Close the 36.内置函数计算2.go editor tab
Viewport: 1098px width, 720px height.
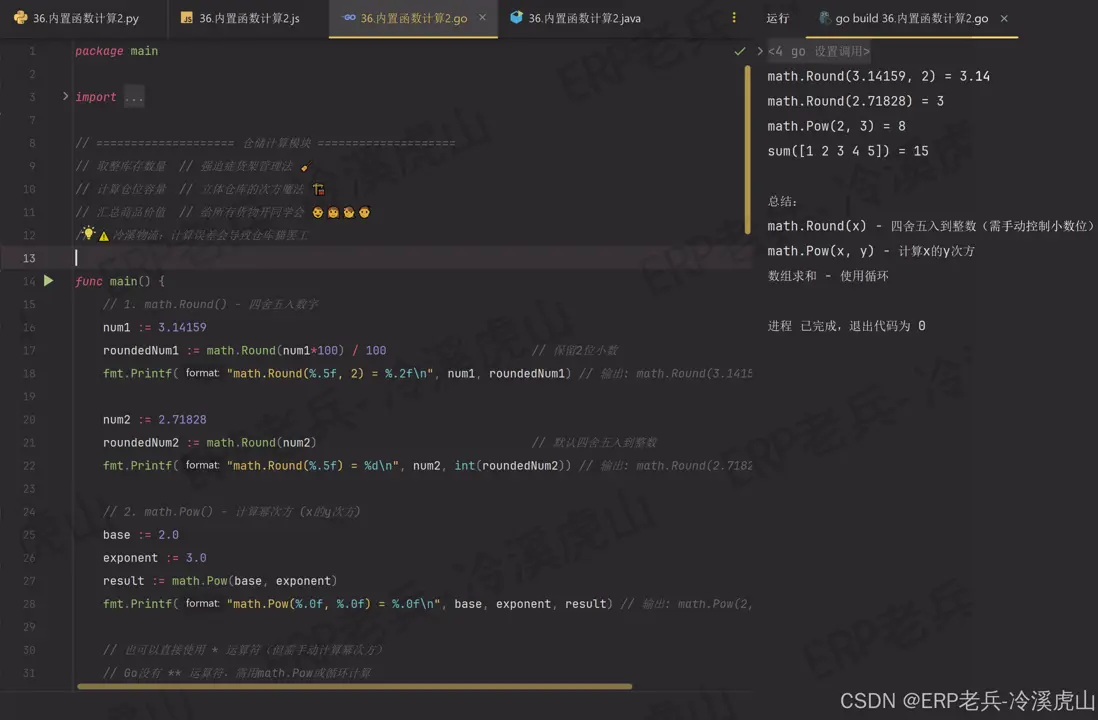pos(482,18)
